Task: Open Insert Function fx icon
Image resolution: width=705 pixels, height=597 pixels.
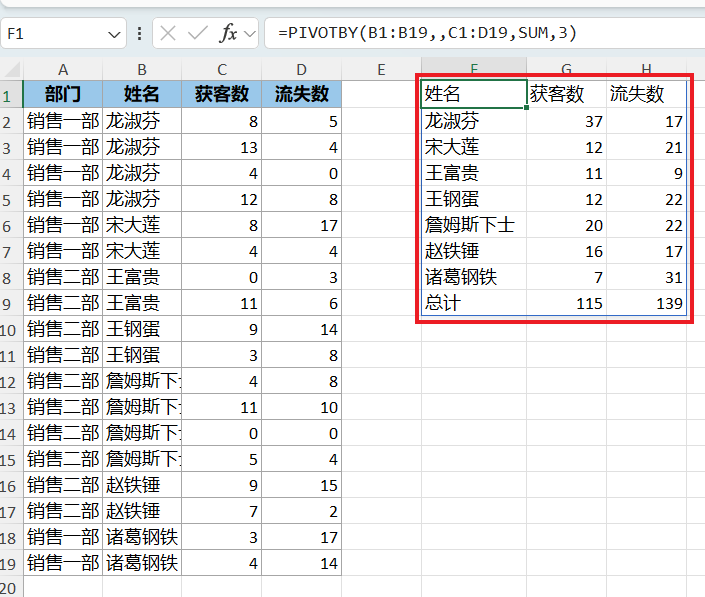Action: pos(228,33)
